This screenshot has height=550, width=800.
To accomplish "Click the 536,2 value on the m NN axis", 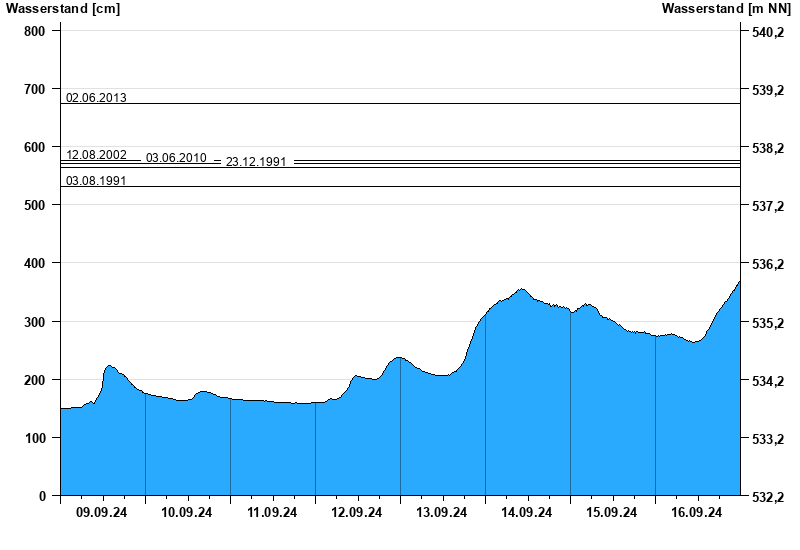I will pyautogui.click(x=768, y=264).
